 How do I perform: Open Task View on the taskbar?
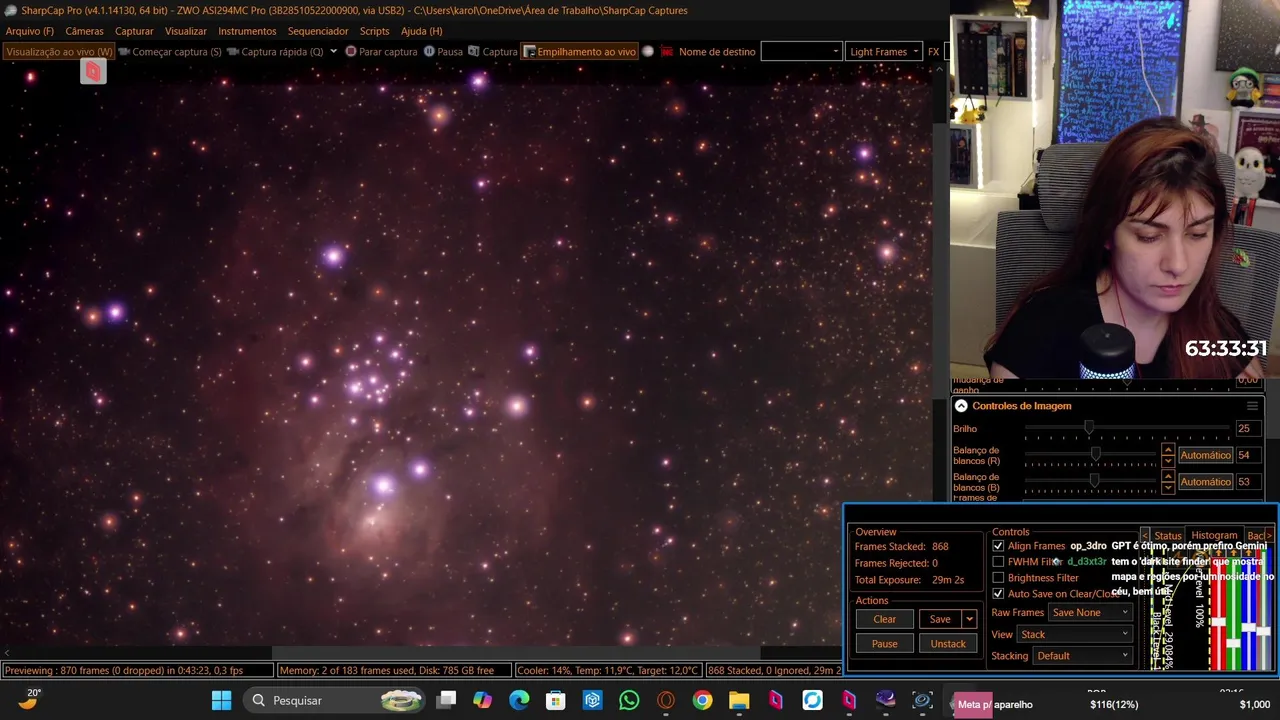coord(446,700)
